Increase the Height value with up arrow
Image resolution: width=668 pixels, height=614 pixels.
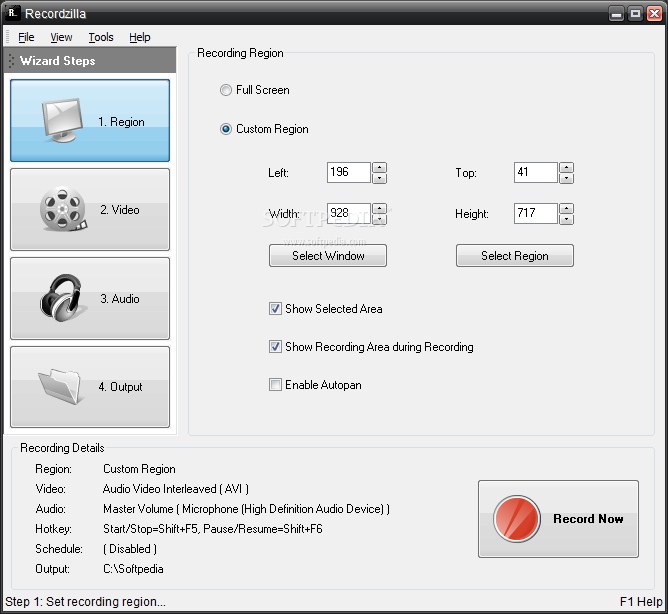[x=567, y=208]
